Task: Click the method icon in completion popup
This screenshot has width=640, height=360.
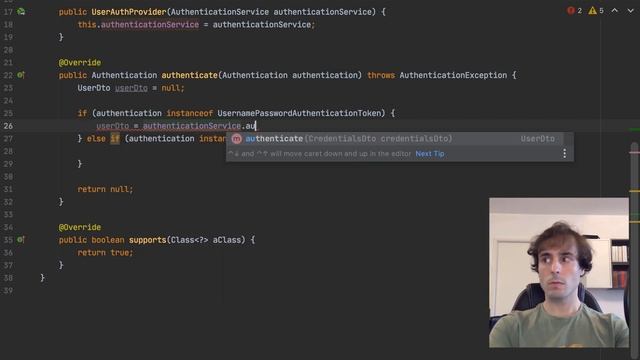Action: (x=236, y=139)
